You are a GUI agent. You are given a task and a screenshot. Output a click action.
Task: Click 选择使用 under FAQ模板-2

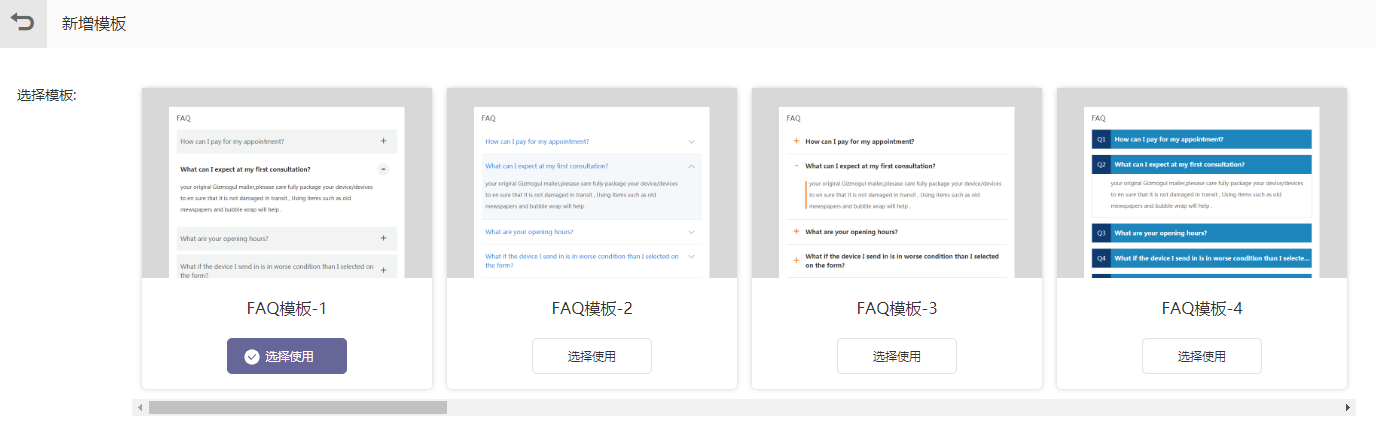pyautogui.click(x=592, y=356)
